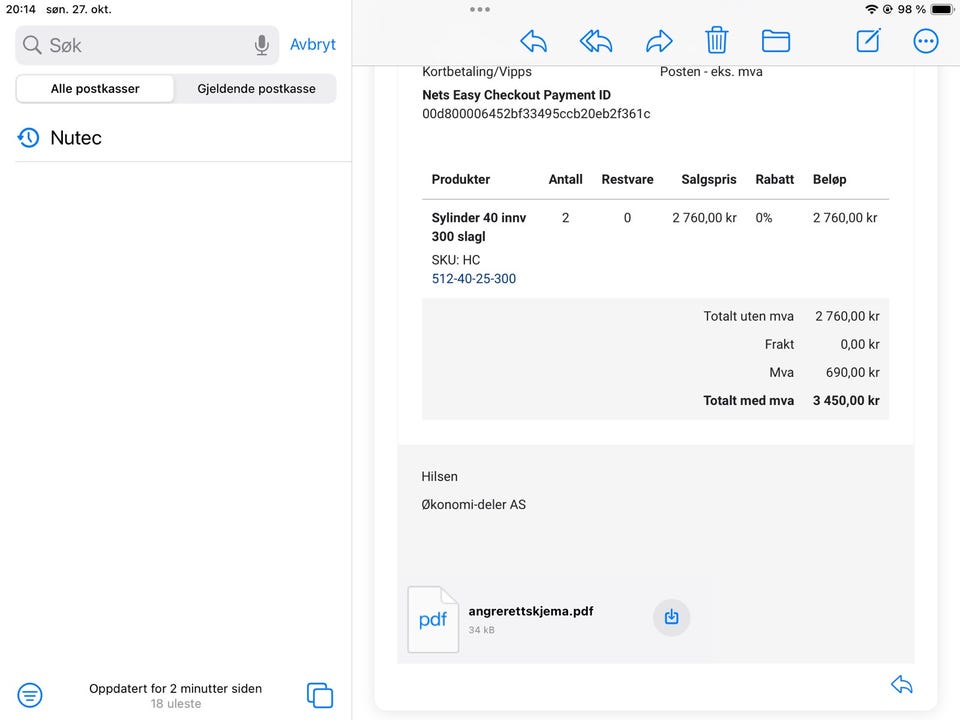960x720 pixels.
Task: Switch to Gjeldende postkasse scope
Action: click(x=256, y=89)
